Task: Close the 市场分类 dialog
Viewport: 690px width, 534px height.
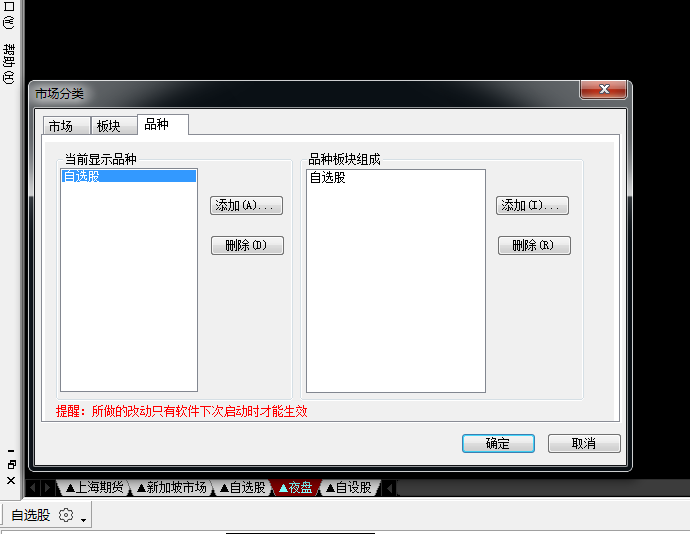Action: tap(604, 89)
